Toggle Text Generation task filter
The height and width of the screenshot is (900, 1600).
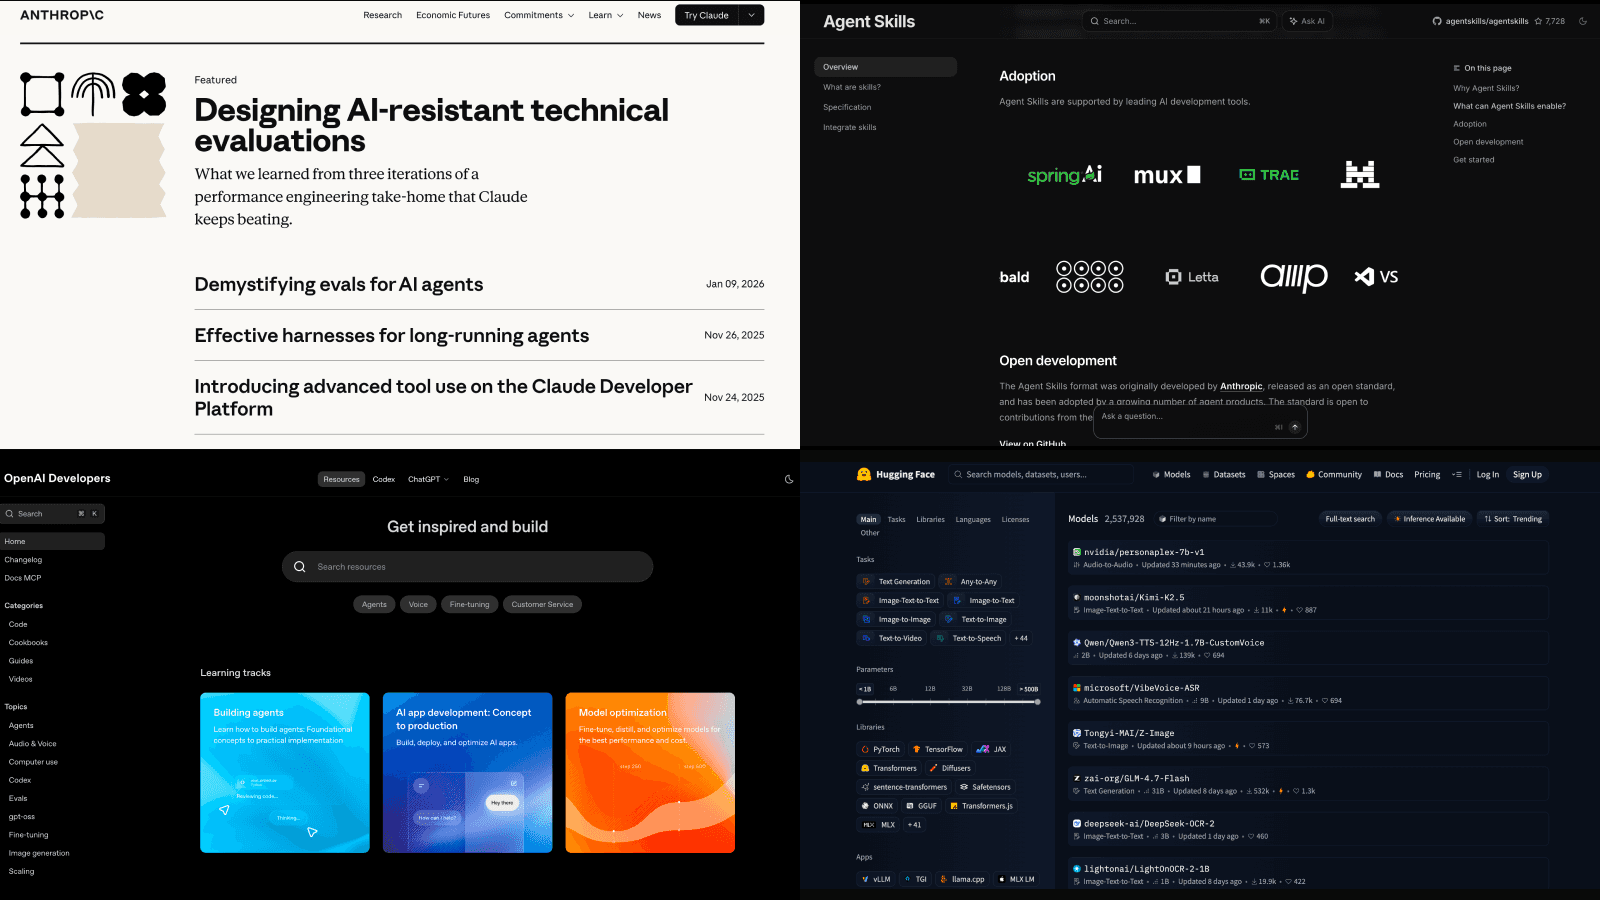coord(896,582)
